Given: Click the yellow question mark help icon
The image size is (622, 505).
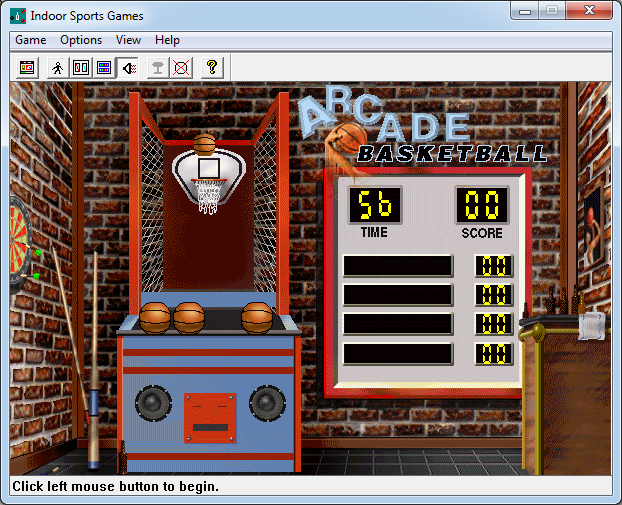Looking at the screenshot, I should pos(212,68).
